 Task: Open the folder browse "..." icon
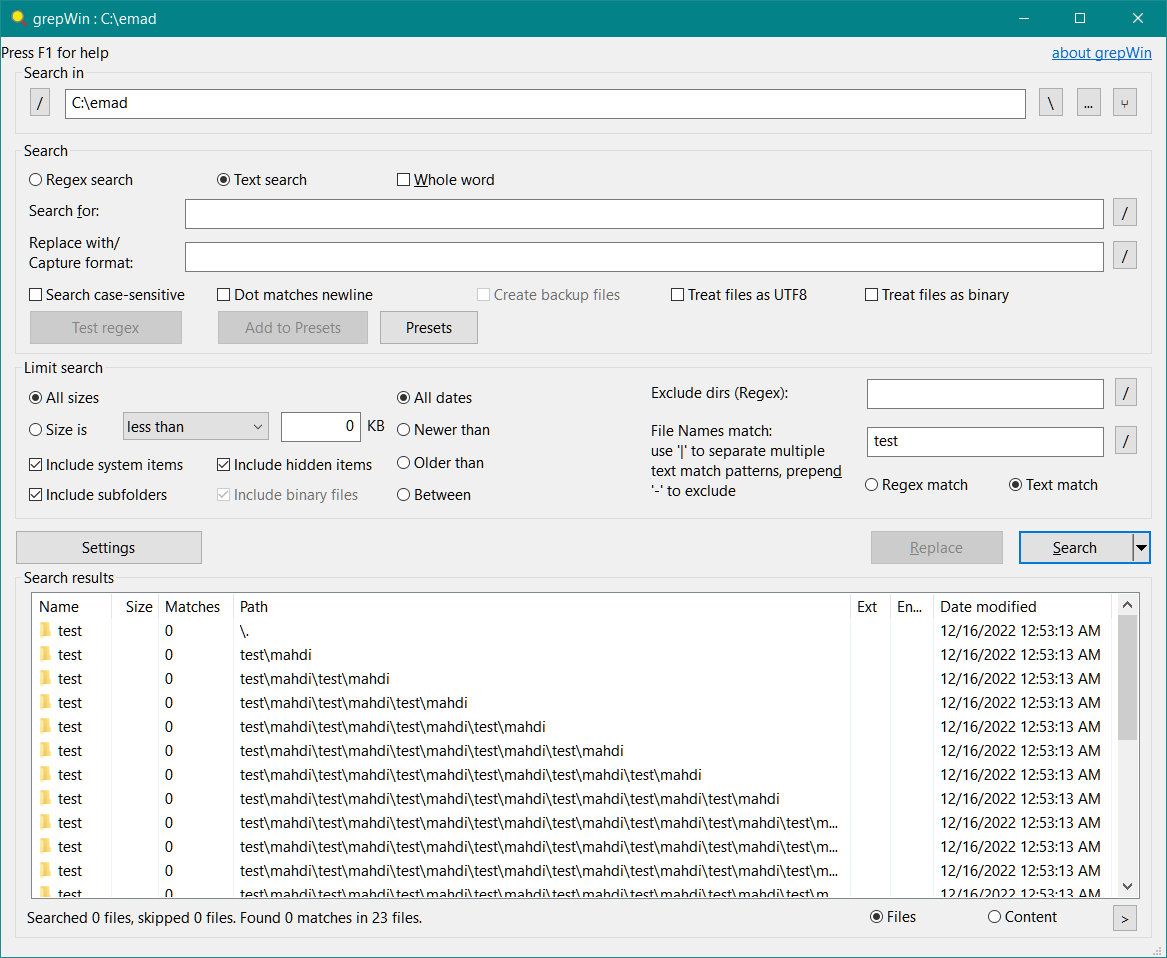click(x=1088, y=102)
